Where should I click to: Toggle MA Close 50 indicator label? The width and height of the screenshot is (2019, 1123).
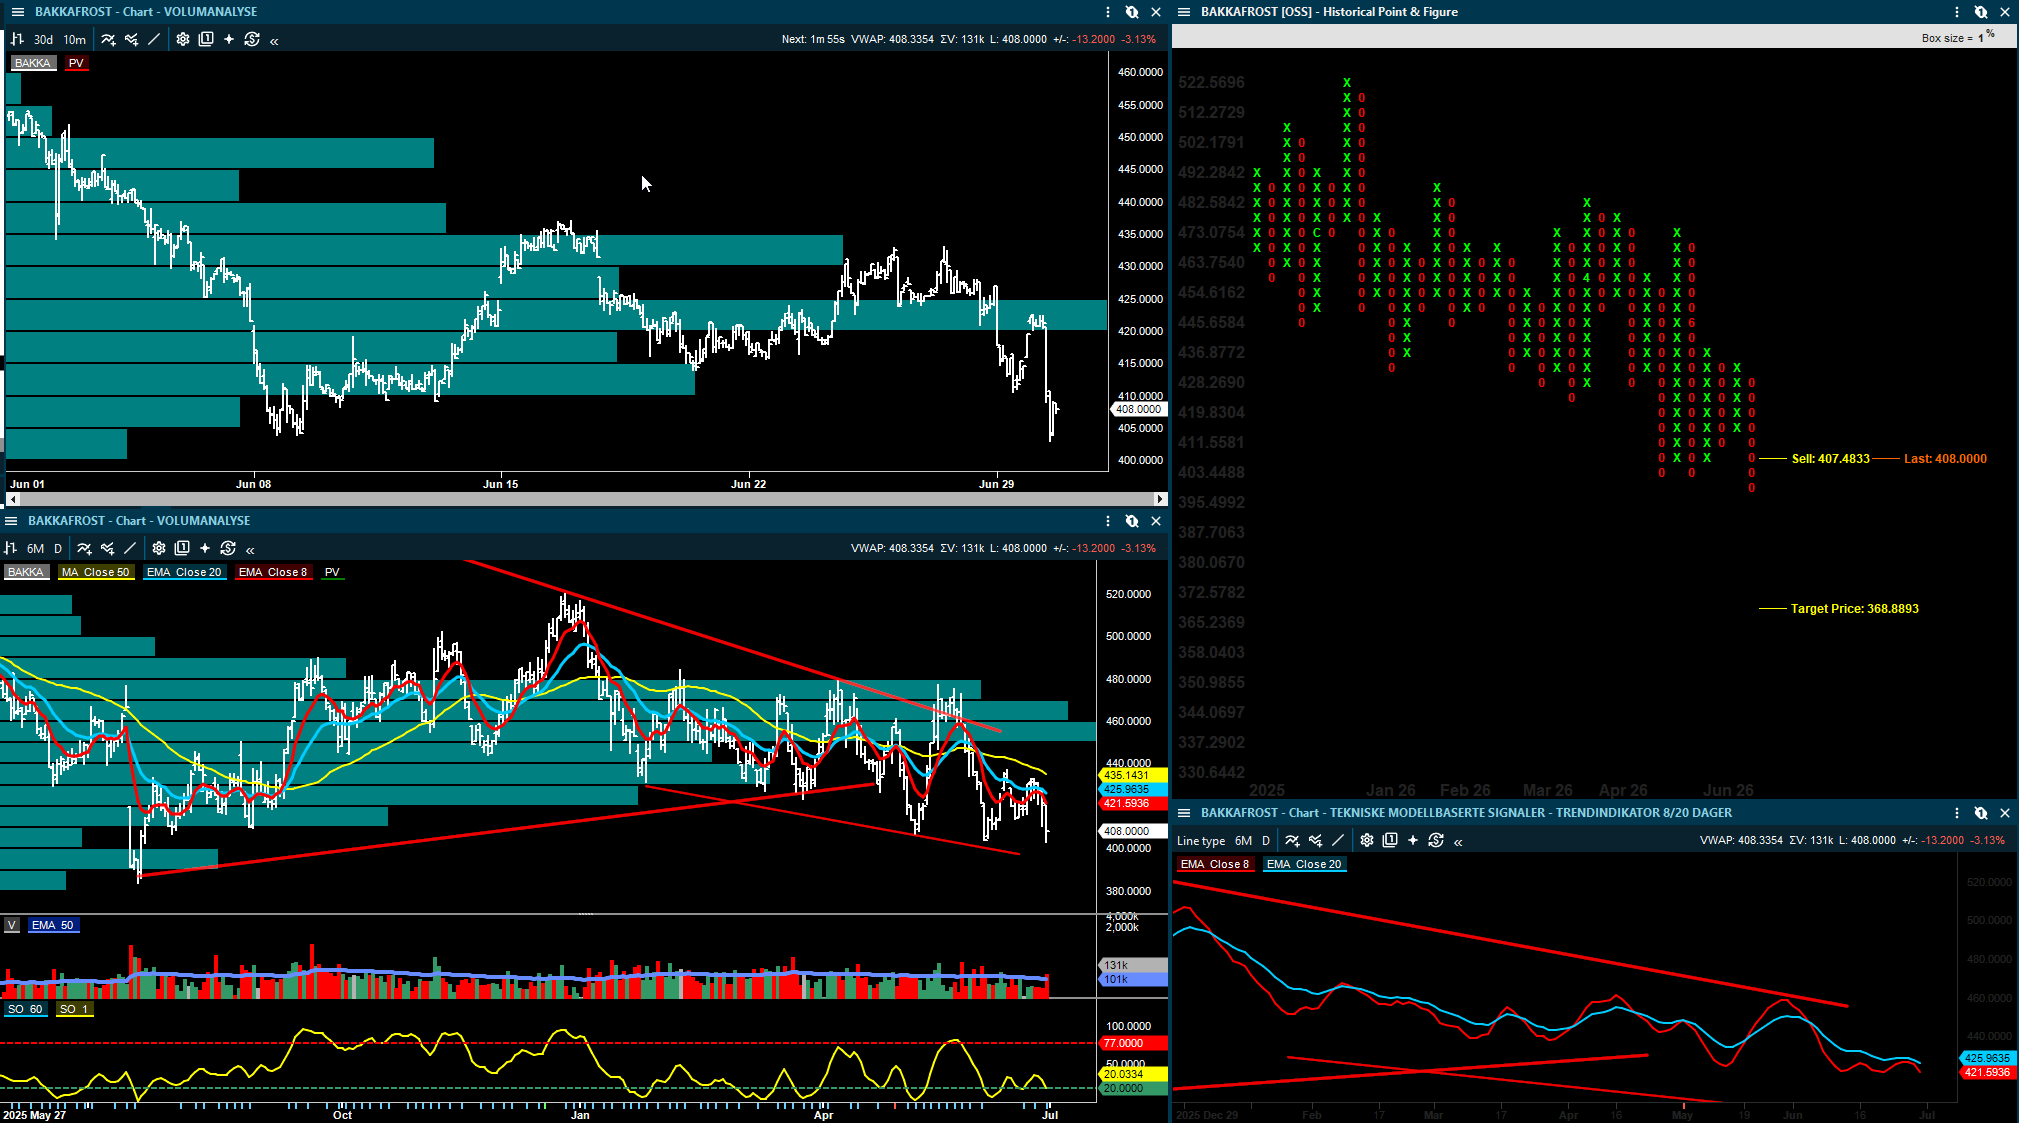[x=96, y=572]
